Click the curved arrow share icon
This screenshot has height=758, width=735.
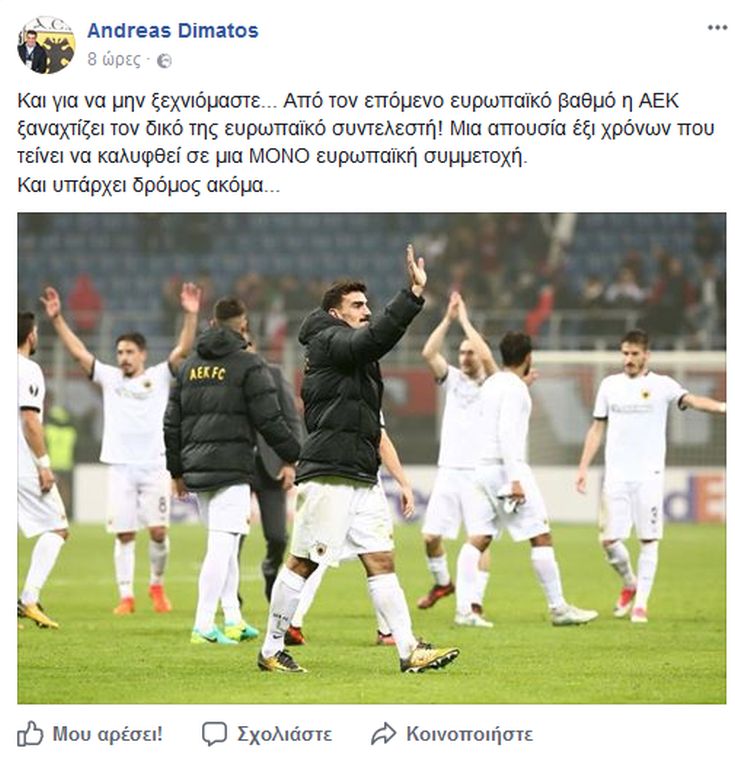[383, 734]
